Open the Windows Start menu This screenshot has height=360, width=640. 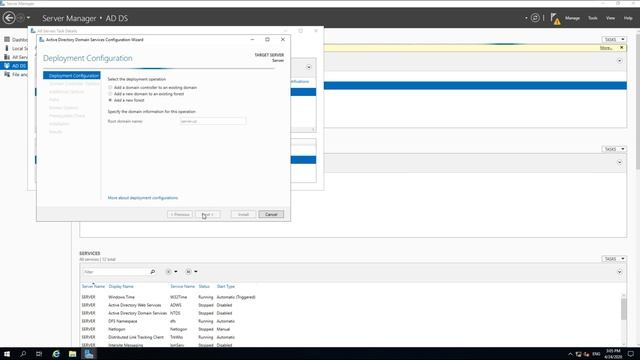click(x=7, y=354)
